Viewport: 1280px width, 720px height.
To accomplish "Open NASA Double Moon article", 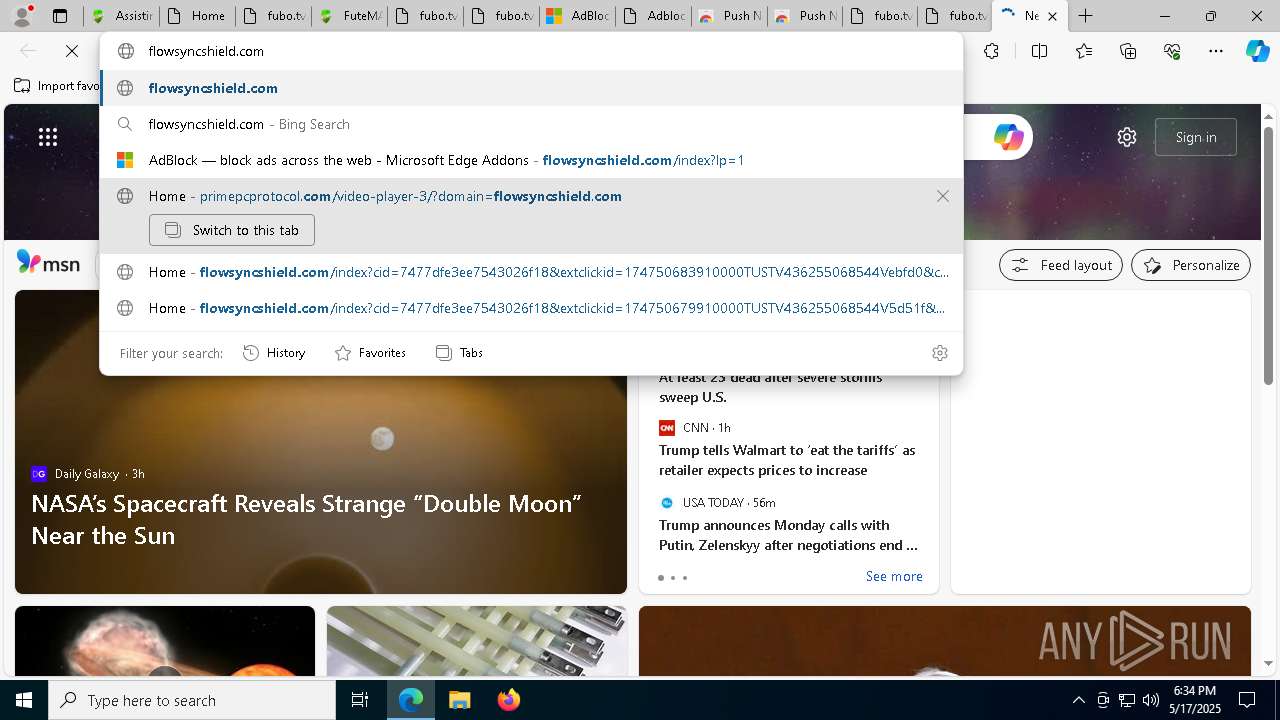I will click(x=306, y=519).
